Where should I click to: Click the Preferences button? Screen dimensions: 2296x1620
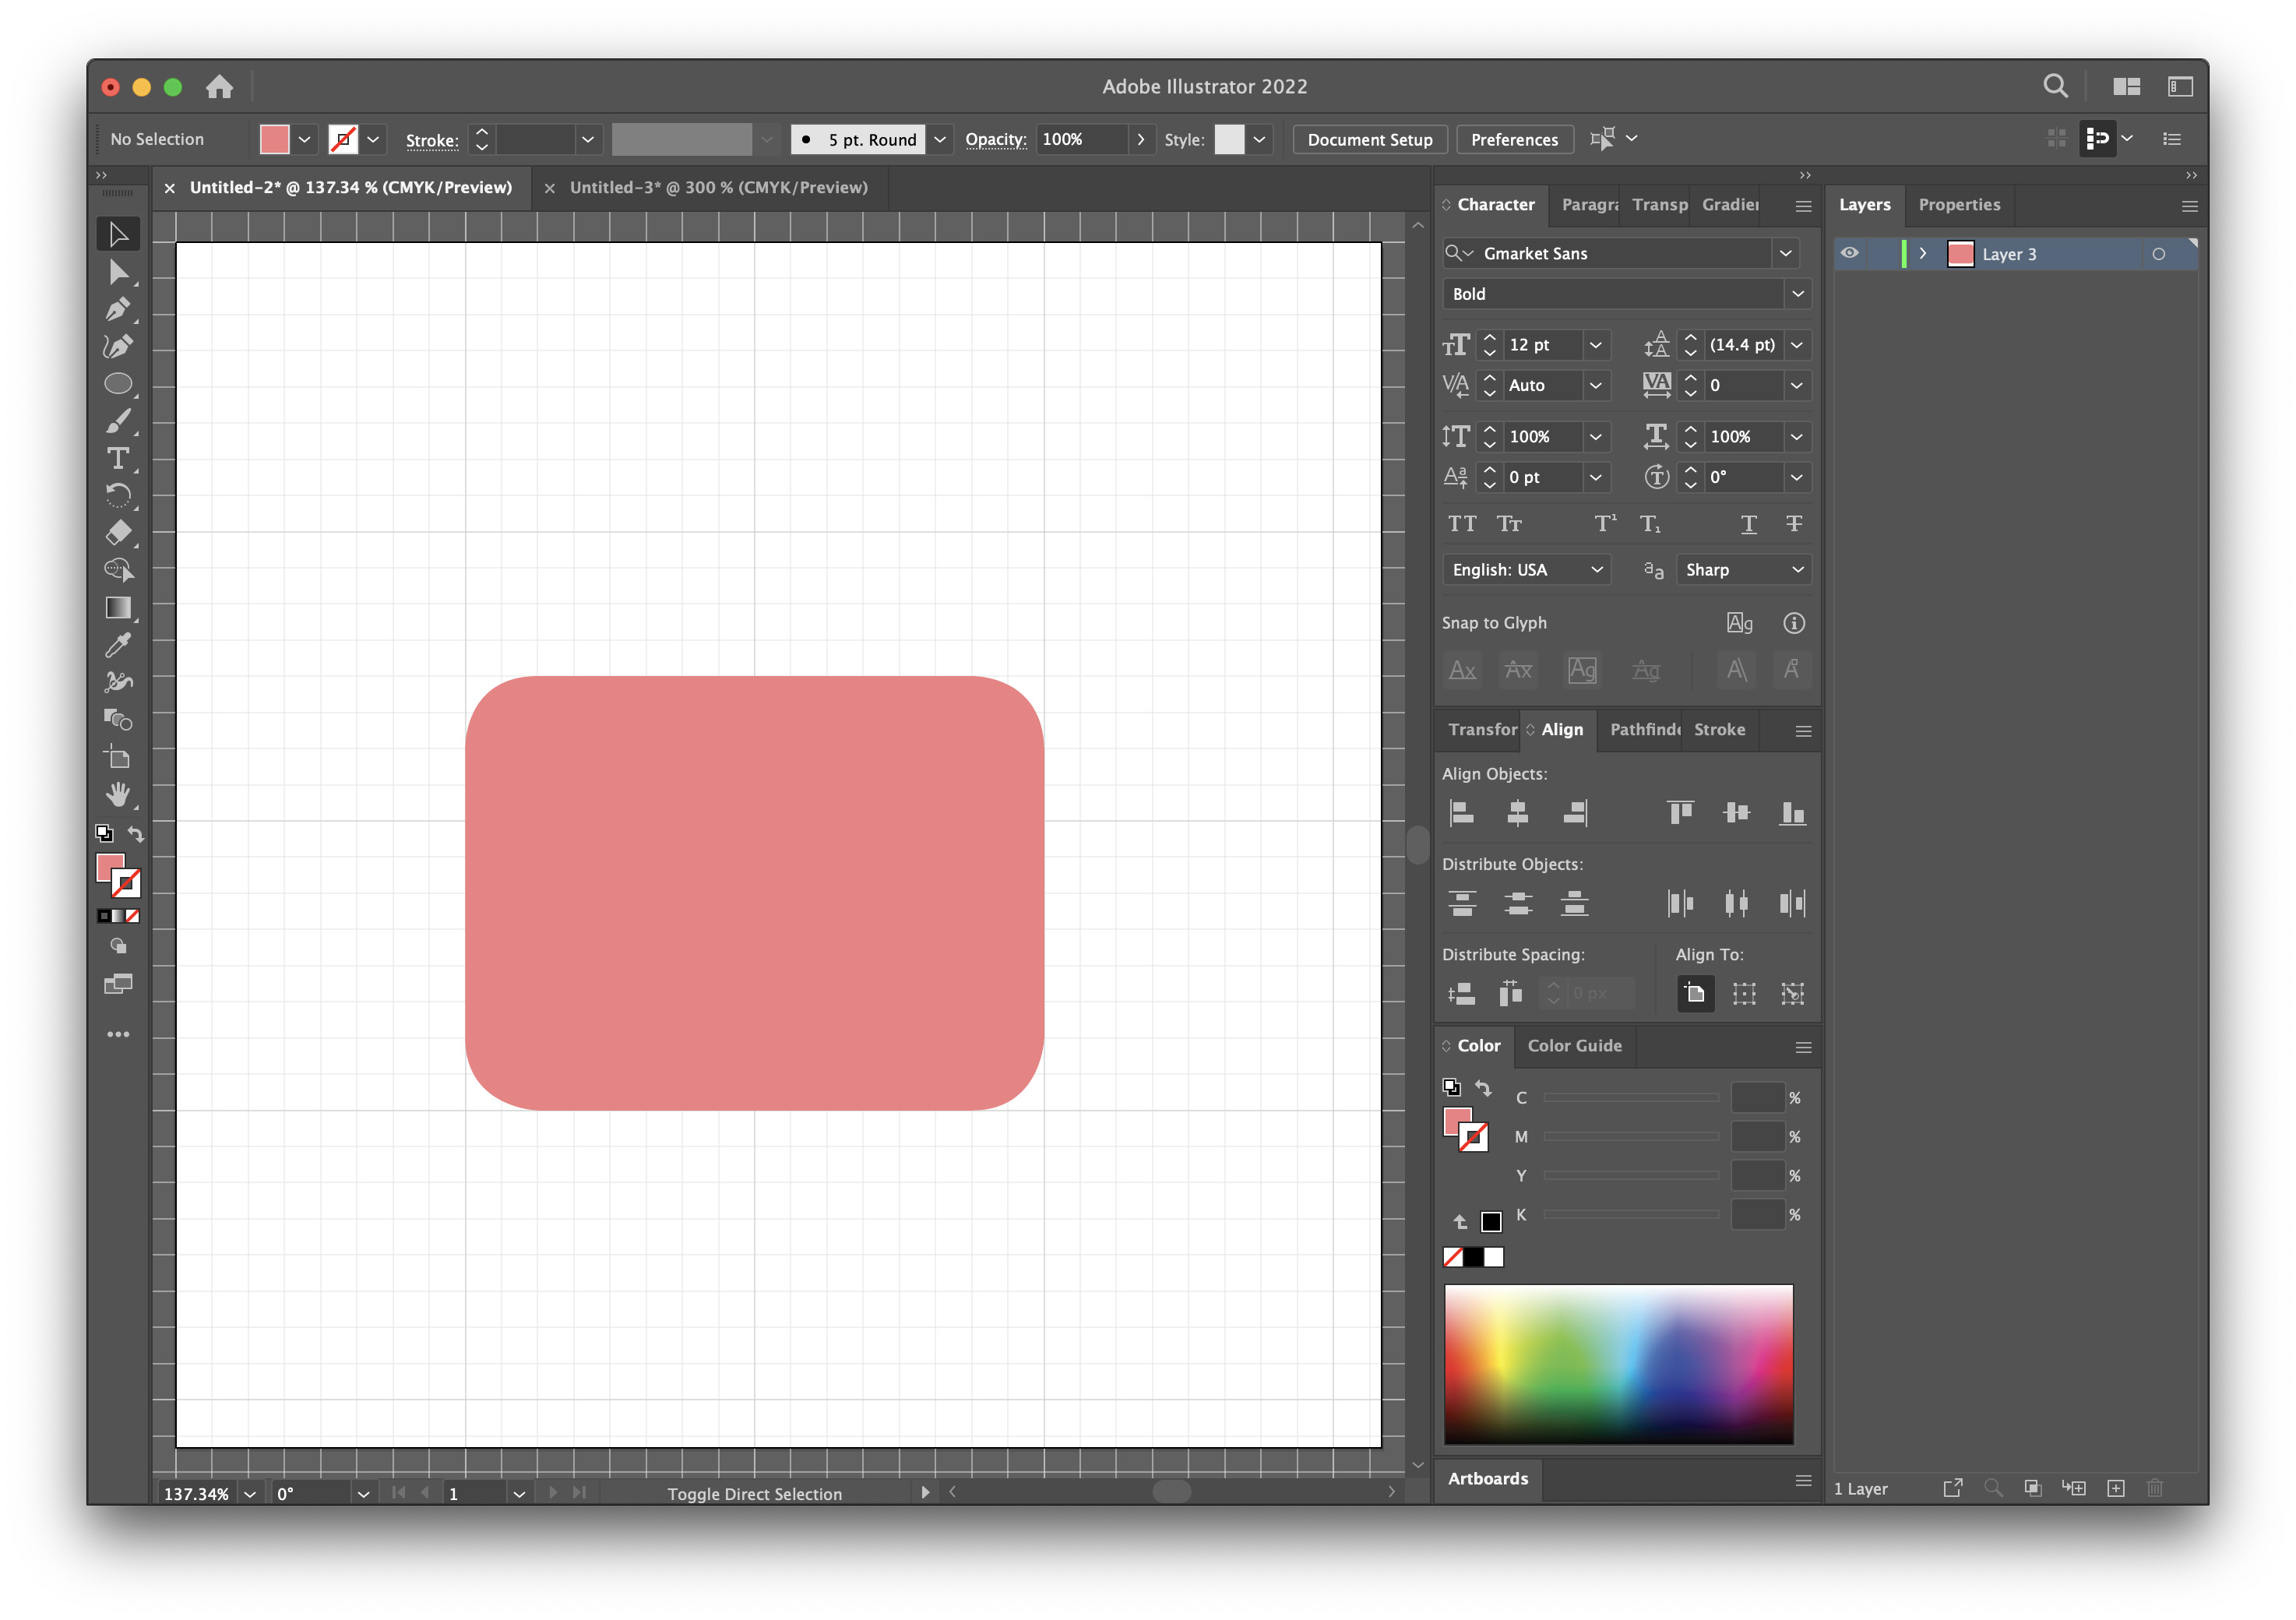tap(1513, 140)
